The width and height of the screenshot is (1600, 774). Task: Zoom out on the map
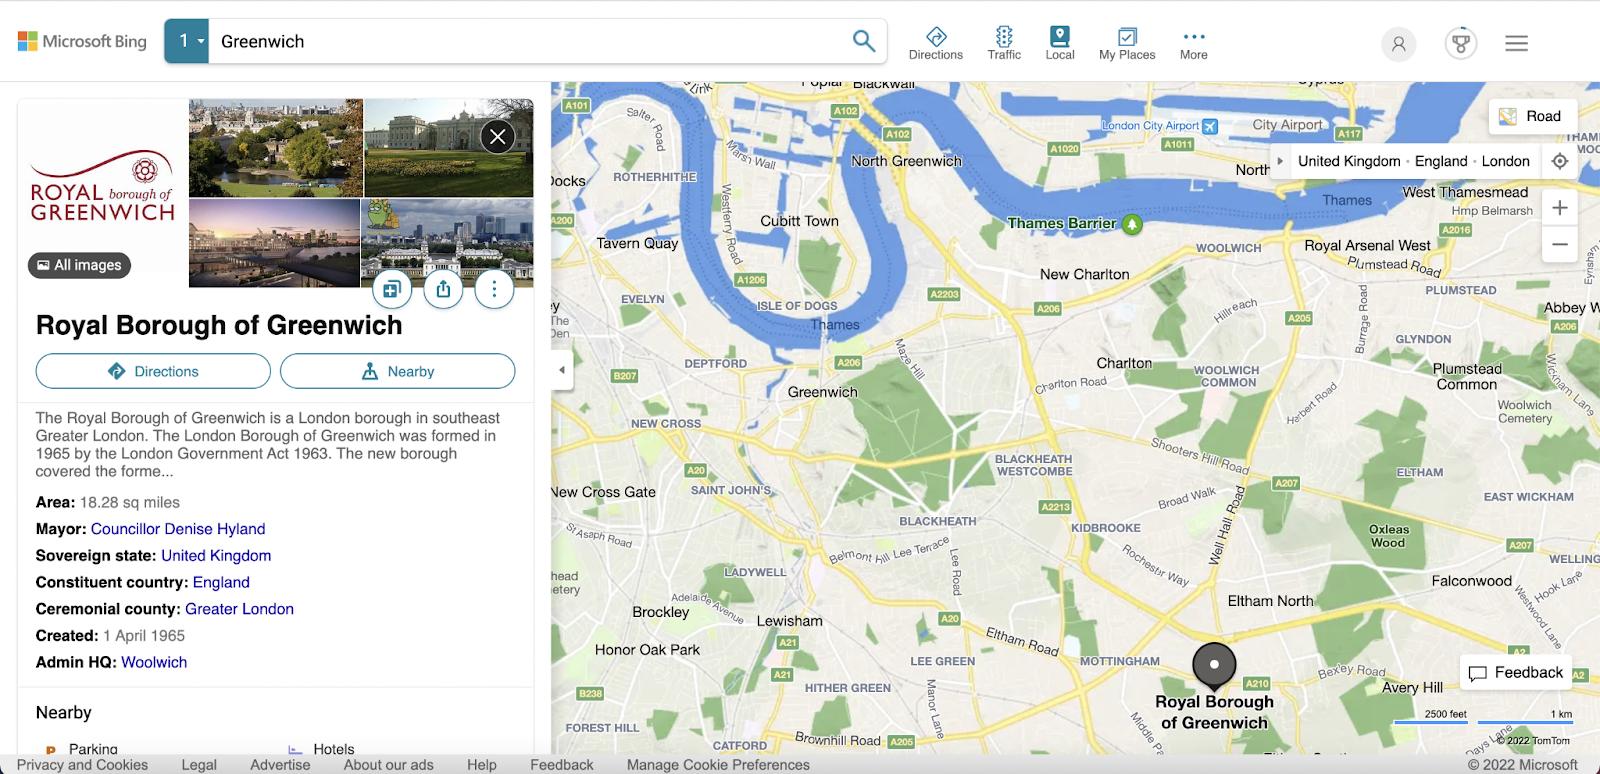click(1560, 245)
